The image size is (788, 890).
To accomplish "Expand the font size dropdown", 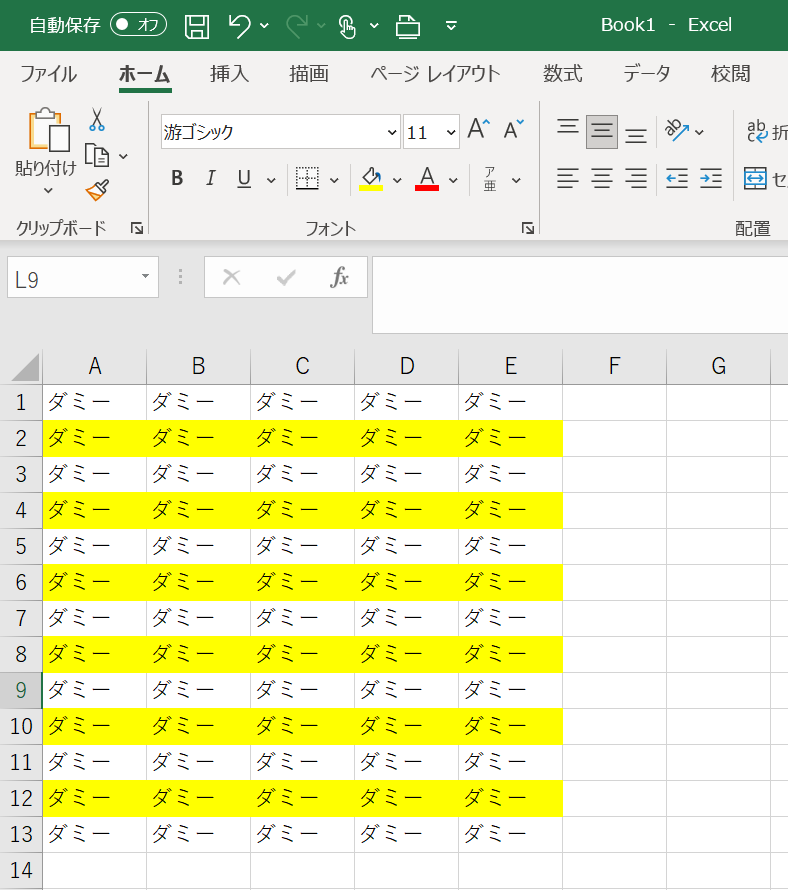I will pyautogui.click(x=450, y=132).
